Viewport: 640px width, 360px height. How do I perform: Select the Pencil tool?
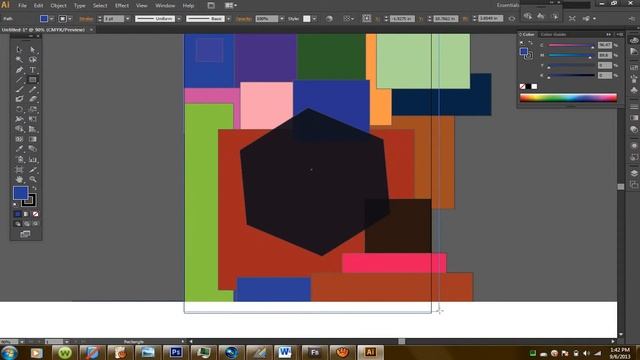[33, 89]
